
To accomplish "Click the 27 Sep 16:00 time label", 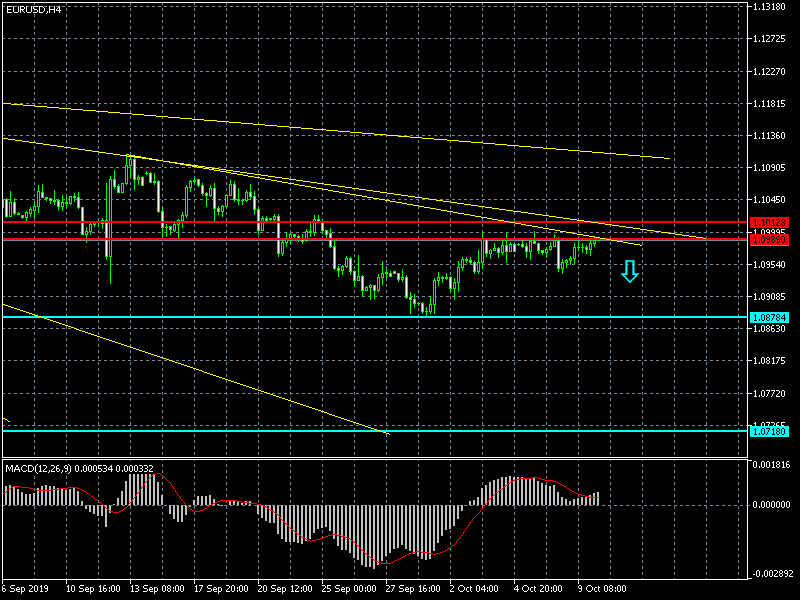I will click(411, 591).
